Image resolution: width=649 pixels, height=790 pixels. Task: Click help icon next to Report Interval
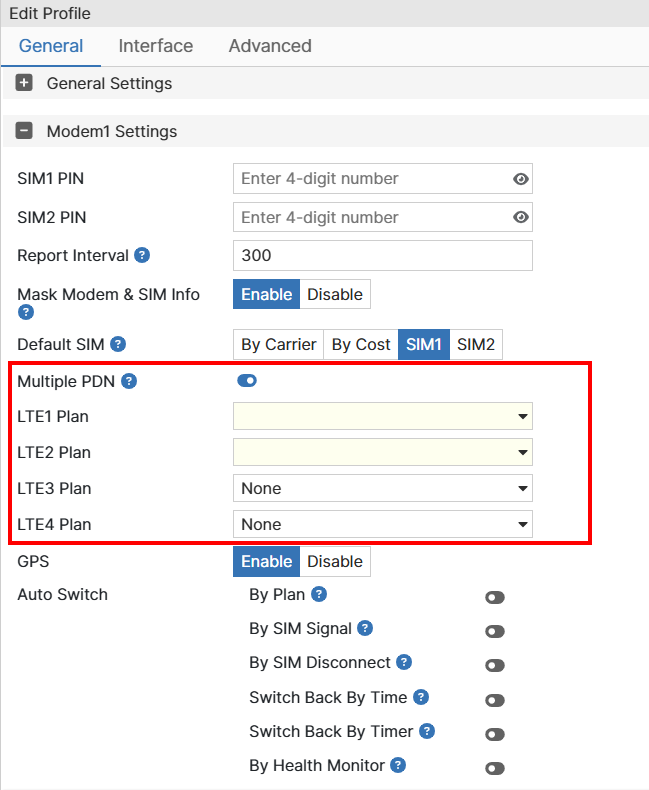pyautogui.click(x=142, y=255)
